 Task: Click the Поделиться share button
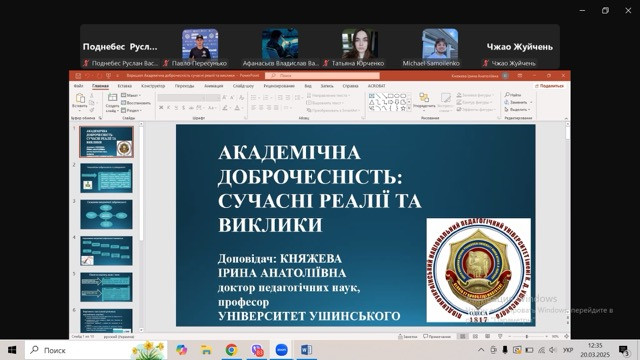549,86
